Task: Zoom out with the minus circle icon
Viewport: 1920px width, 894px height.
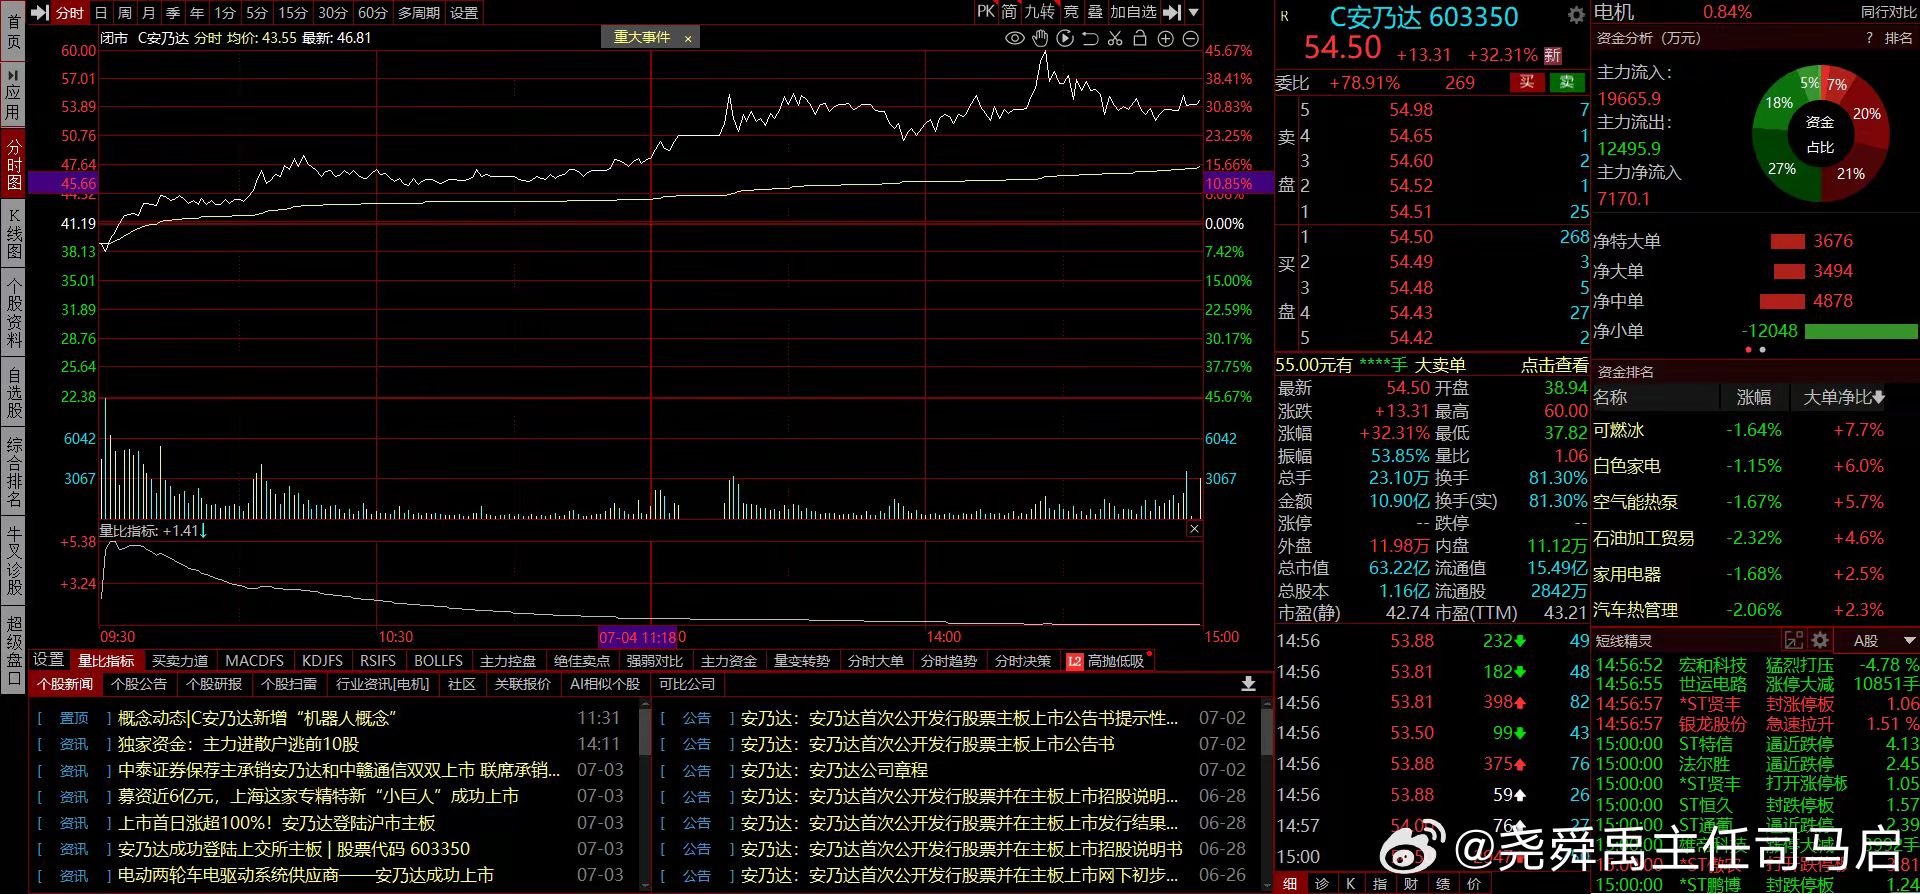Action: (x=1190, y=38)
